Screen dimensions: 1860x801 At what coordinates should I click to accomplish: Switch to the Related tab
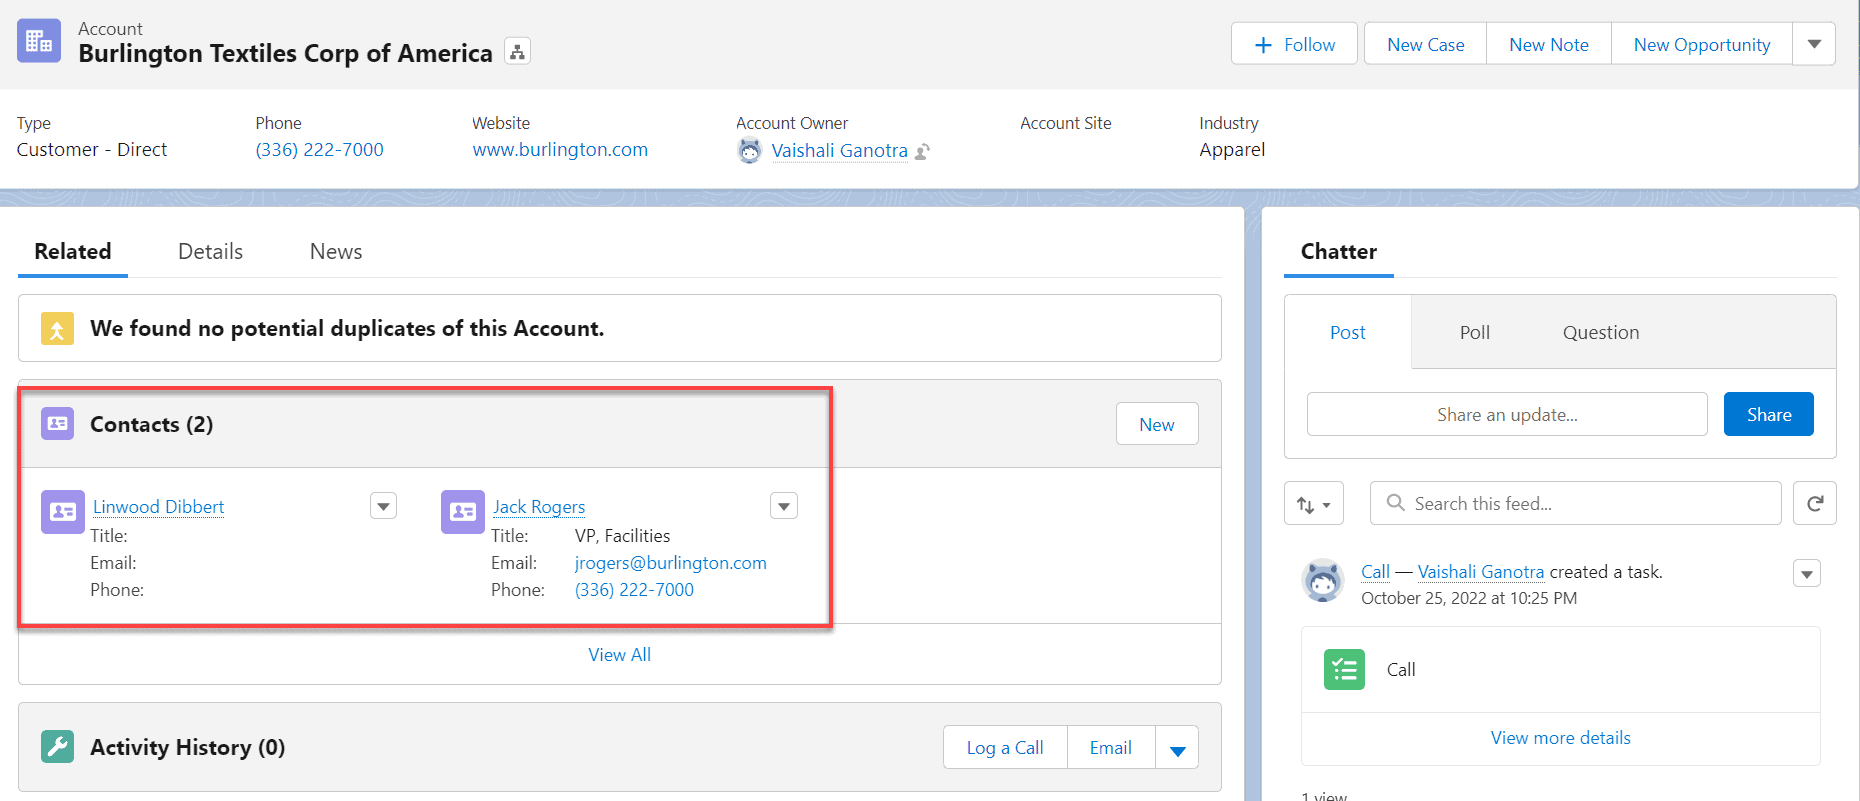coord(73,252)
